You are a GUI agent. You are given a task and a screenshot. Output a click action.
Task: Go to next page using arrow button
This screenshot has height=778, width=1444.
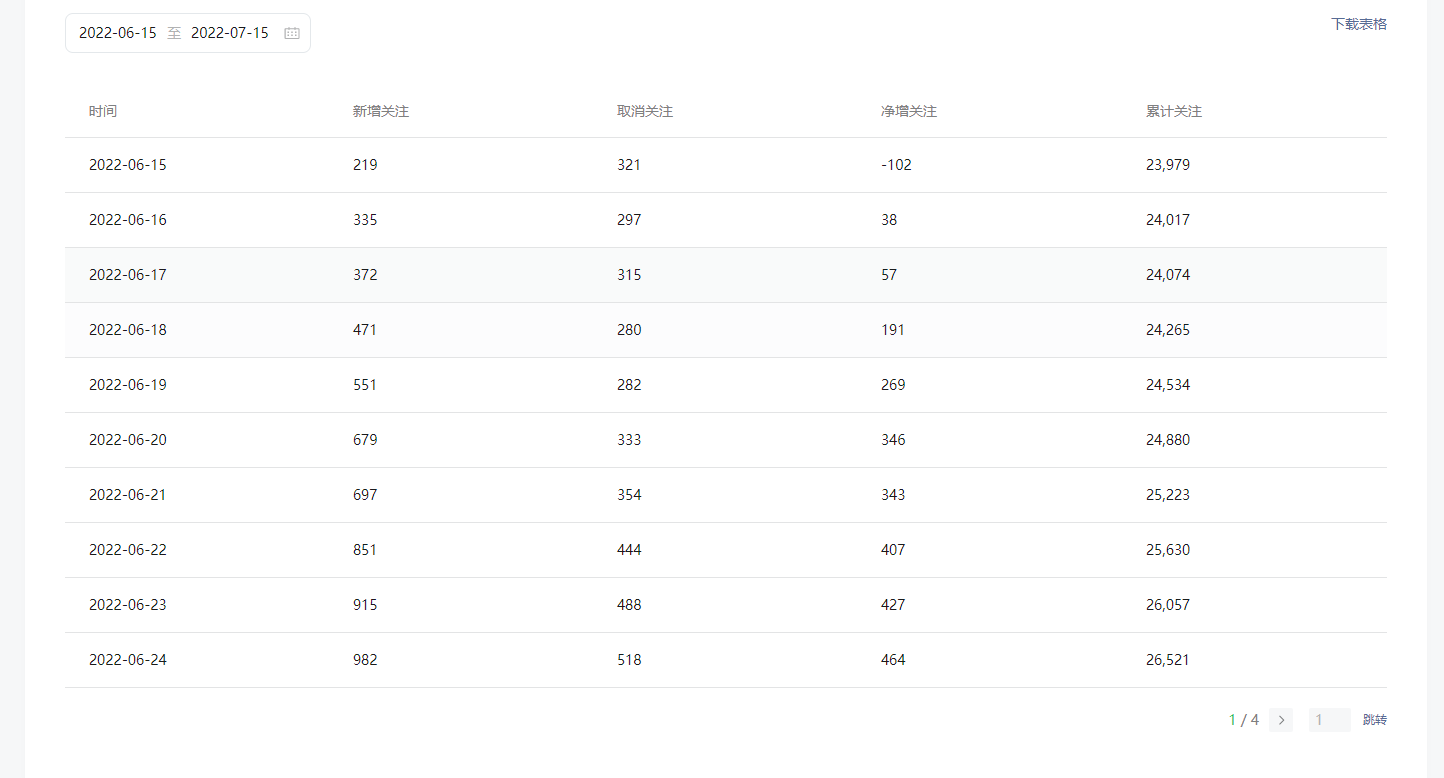[x=1281, y=720]
